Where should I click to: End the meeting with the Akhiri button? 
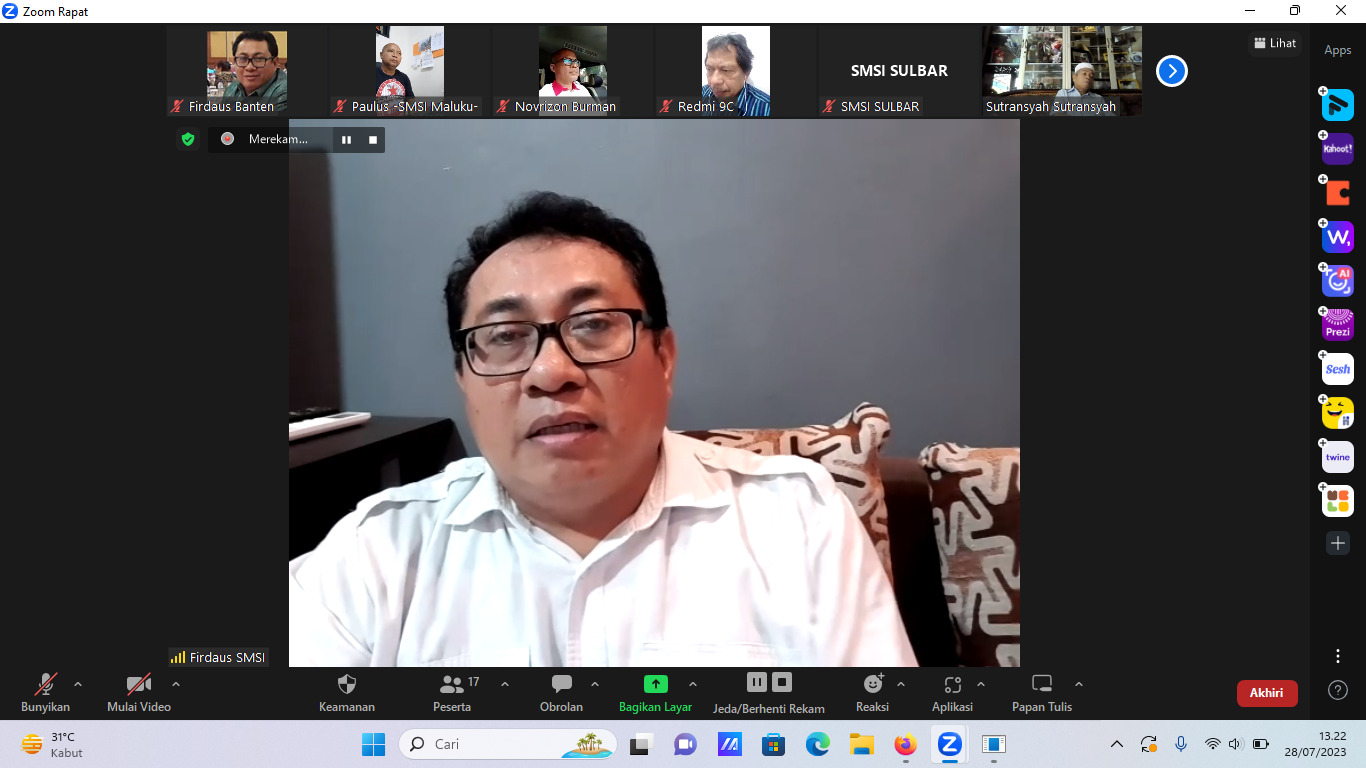1267,692
